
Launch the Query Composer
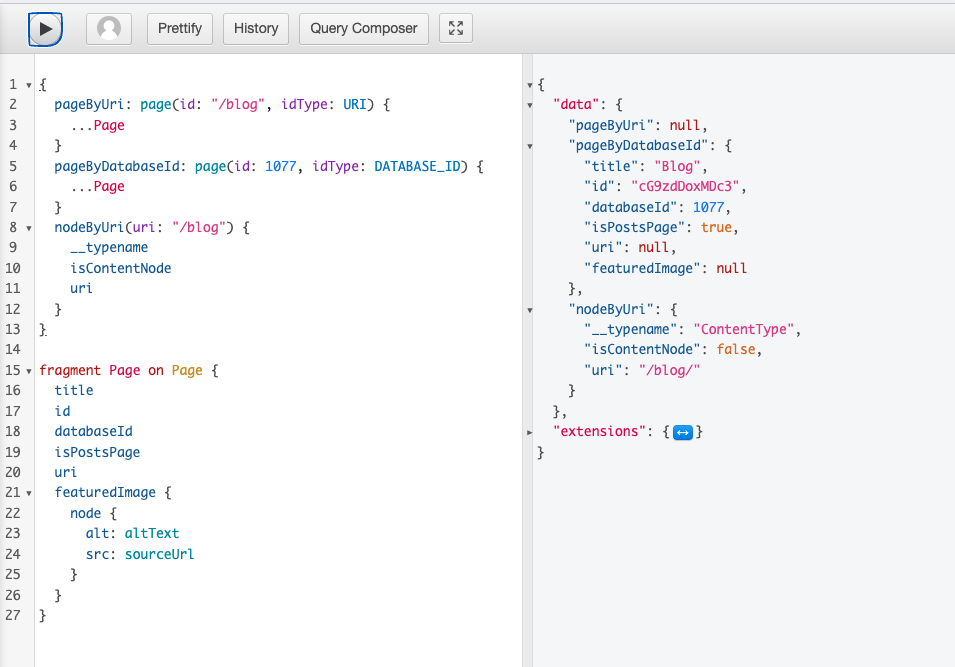point(363,28)
